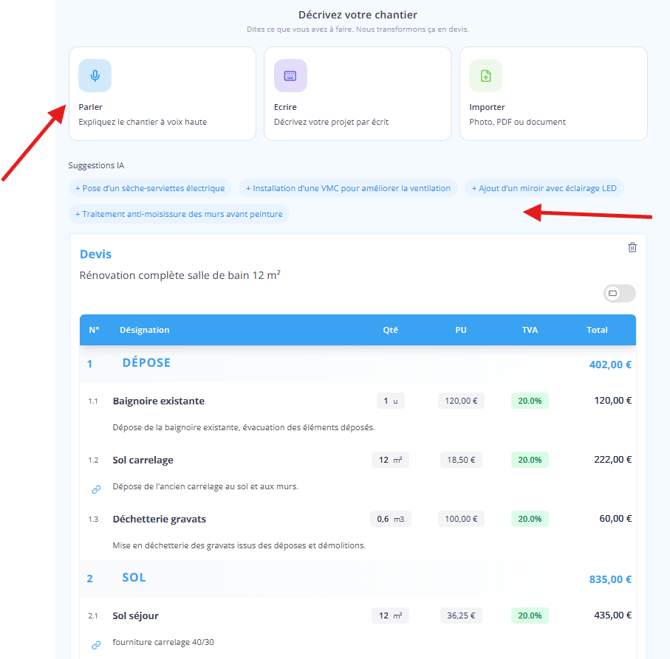Add the LED mirror suggestion chip
The height and width of the screenshot is (659, 670).
click(x=545, y=188)
